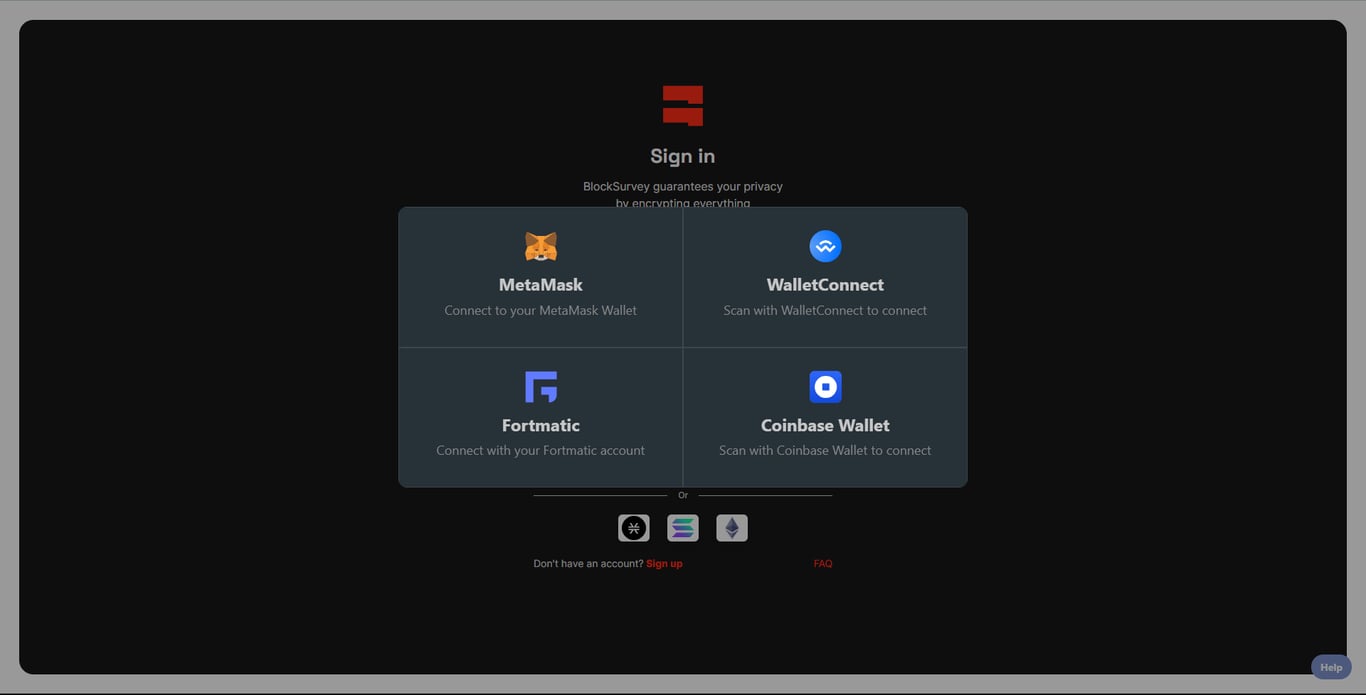Click the MetaMask fox icon
This screenshot has height=695, width=1366.
coord(541,246)
